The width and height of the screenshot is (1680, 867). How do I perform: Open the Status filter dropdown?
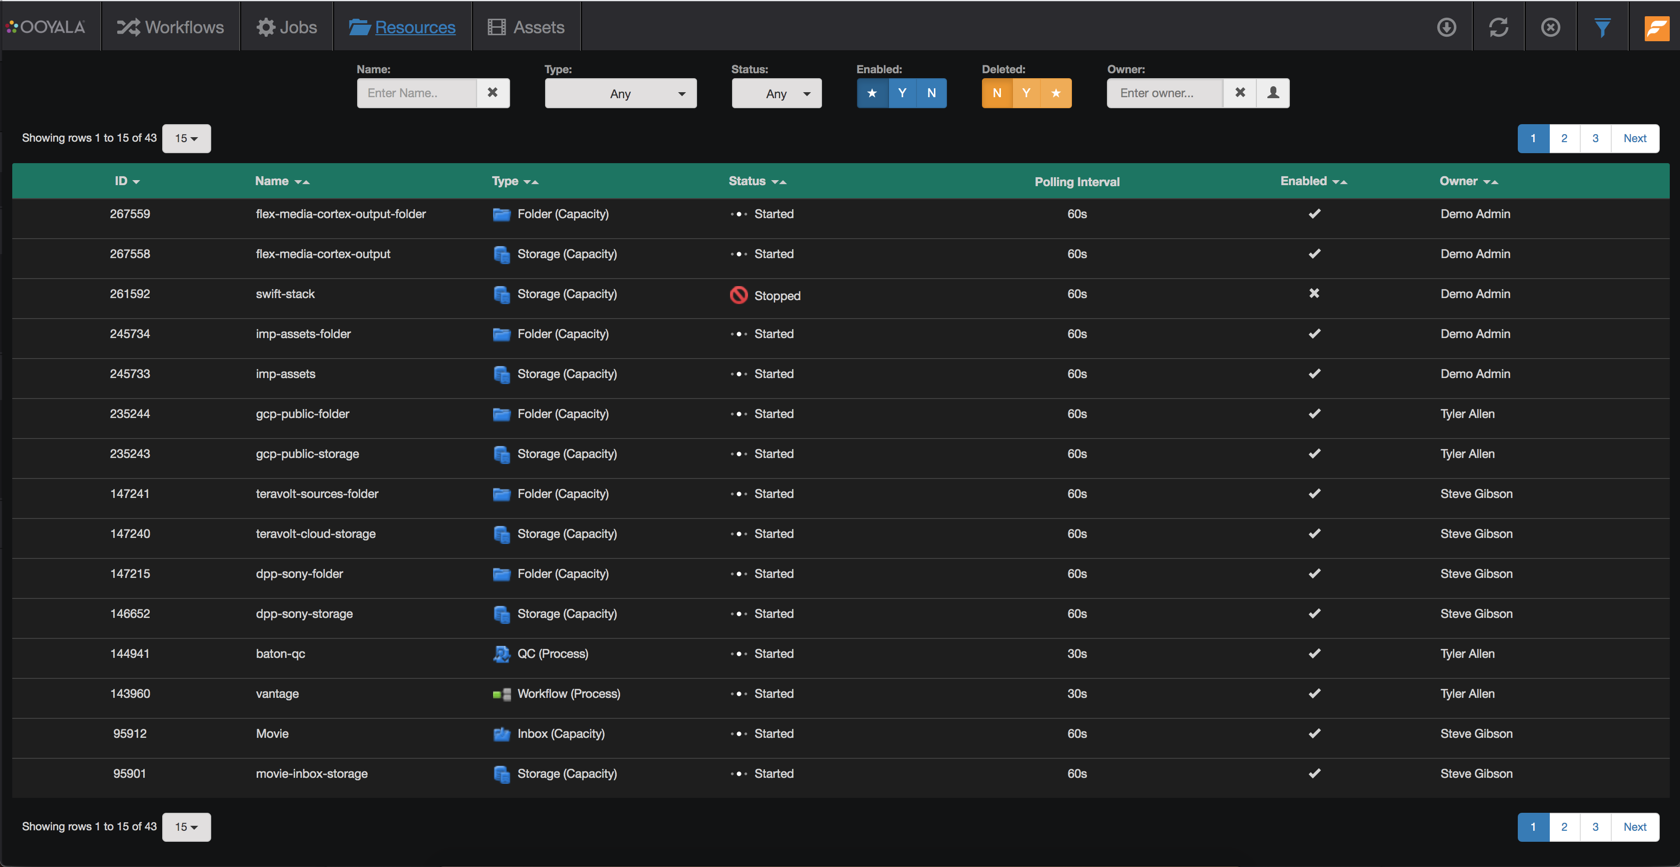pyautogui.click(x=776, y=93)
